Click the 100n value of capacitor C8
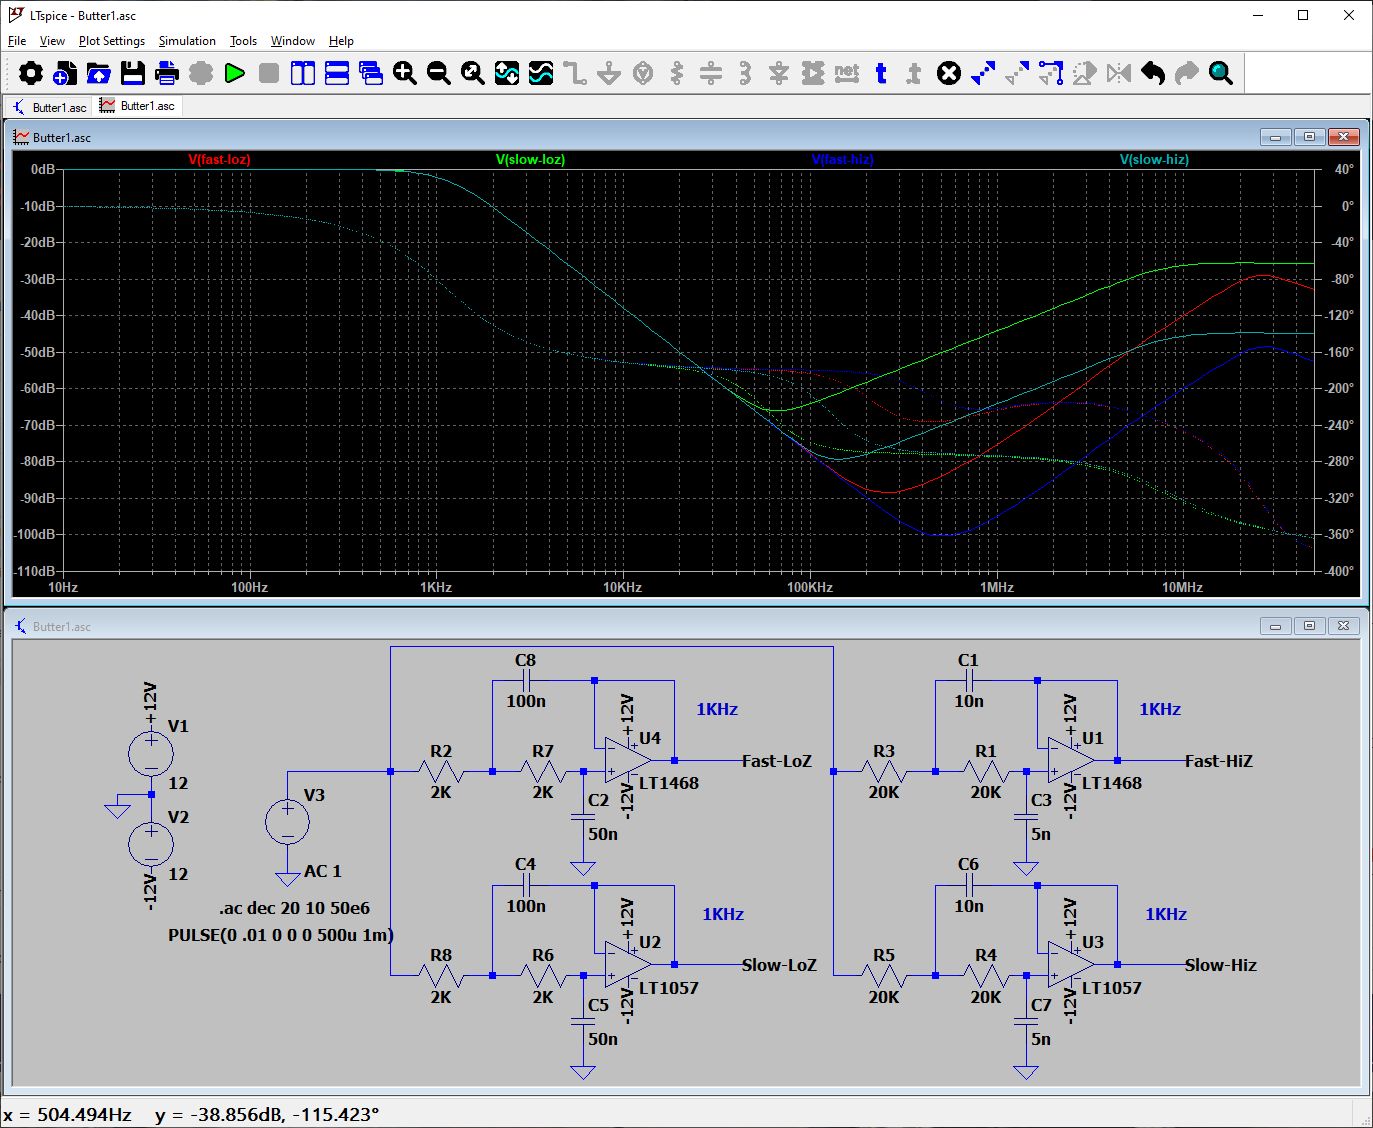1373x1128 pixels. pyautogui.click(x=526, y=701)
